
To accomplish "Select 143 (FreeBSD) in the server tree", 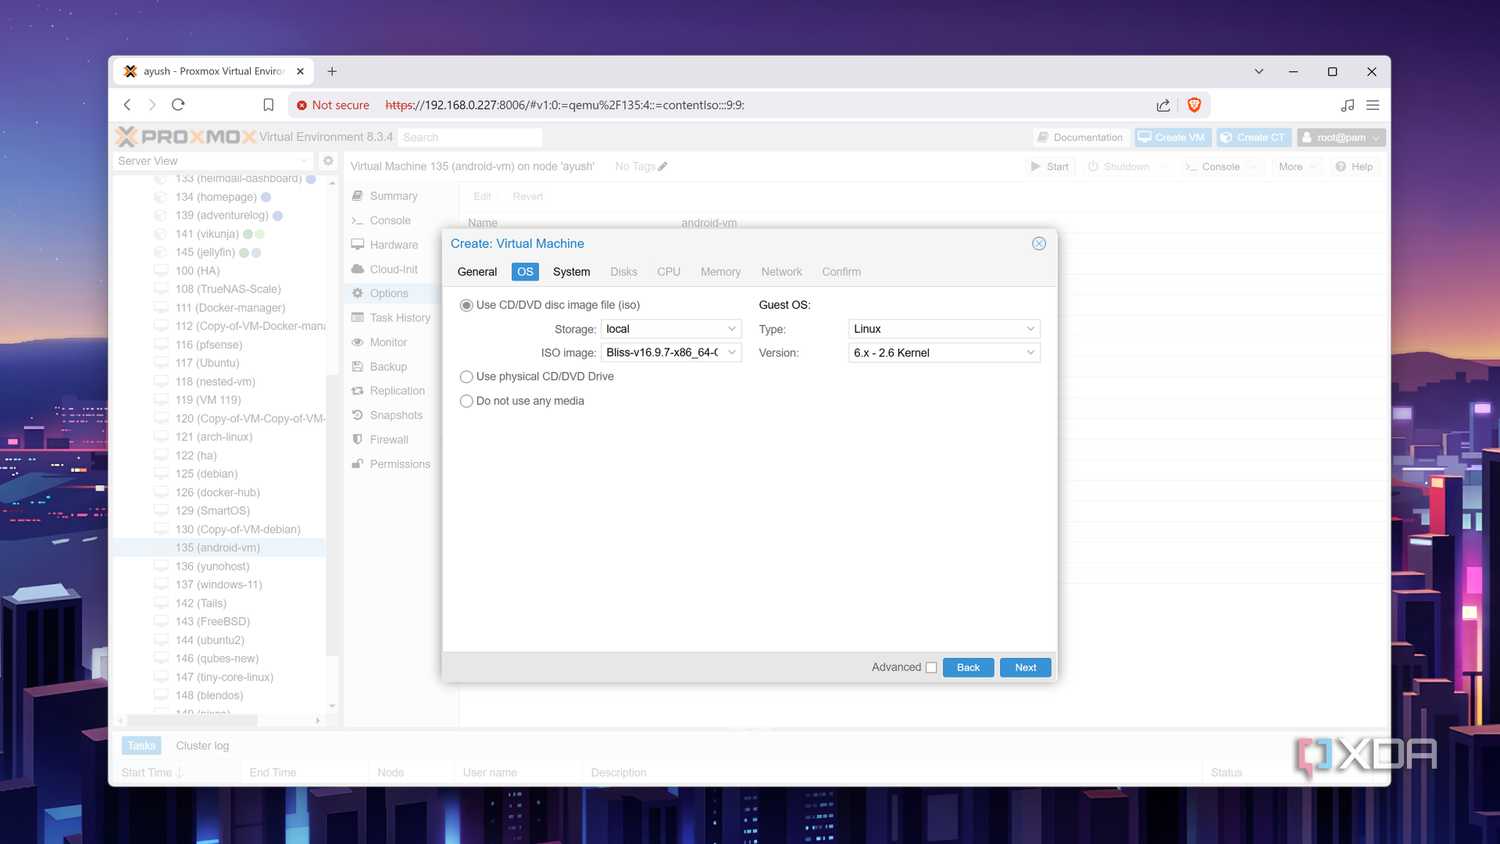I will point(212,622).
